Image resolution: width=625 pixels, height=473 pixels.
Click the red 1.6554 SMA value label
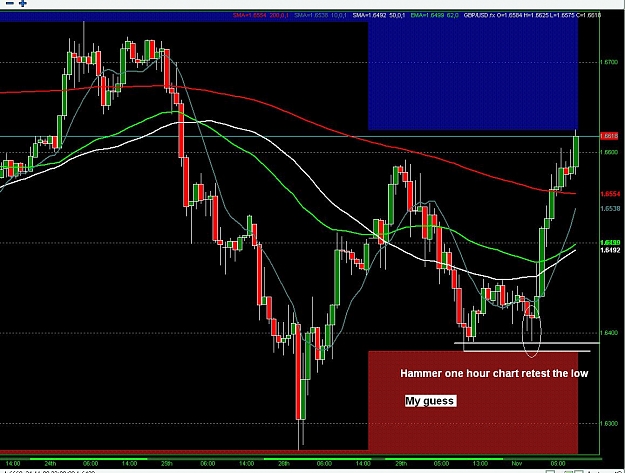click(610, 194)
